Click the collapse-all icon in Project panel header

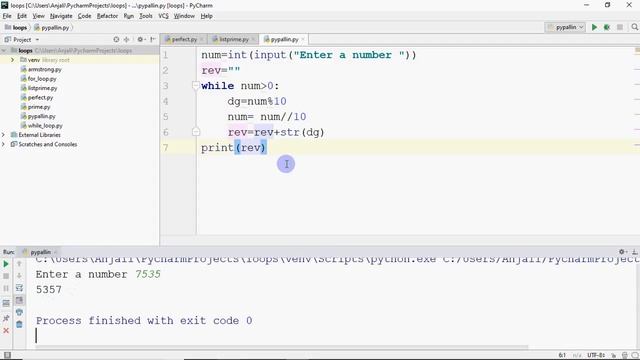[127, 40]
